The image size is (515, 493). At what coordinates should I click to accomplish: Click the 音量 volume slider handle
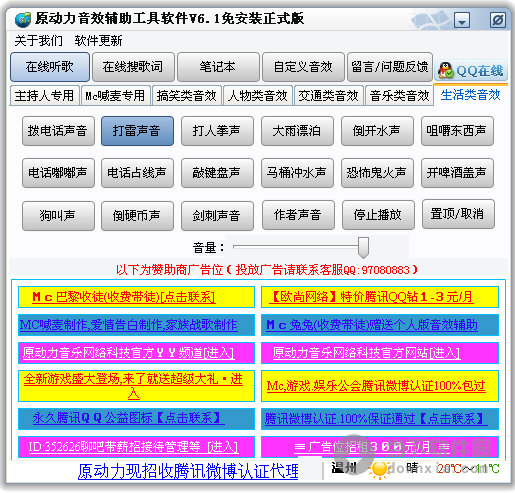[363, 247]
